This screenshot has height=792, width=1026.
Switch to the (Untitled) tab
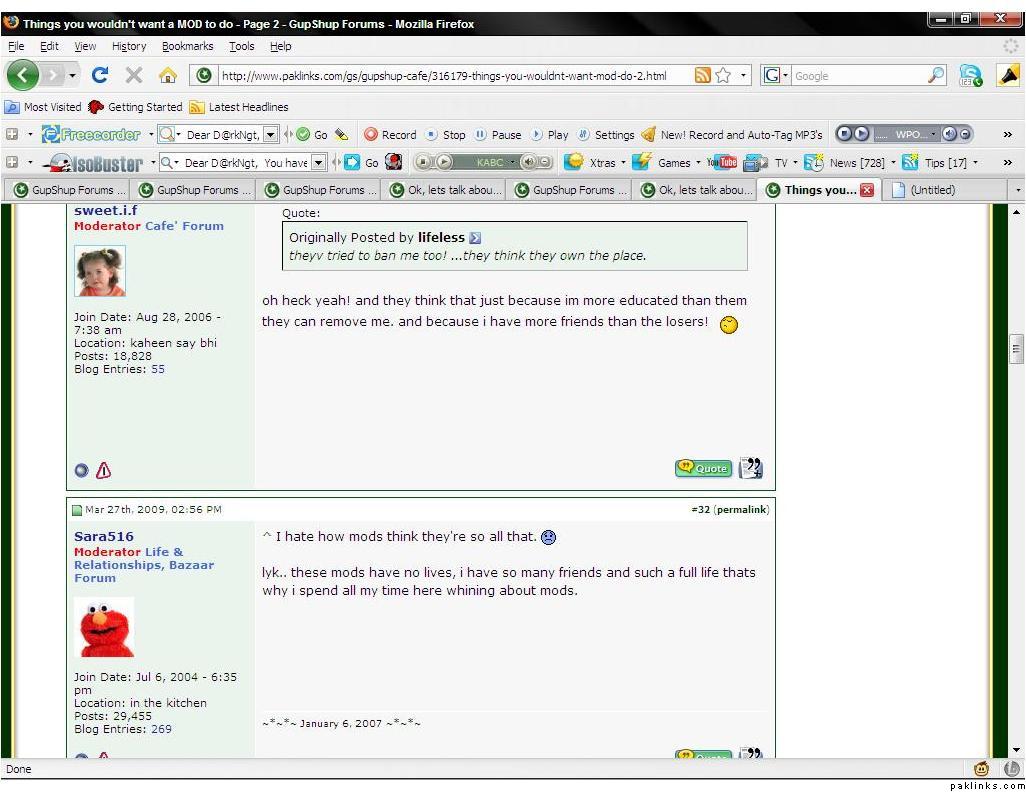pyautogui.click(x=932, y=190)
